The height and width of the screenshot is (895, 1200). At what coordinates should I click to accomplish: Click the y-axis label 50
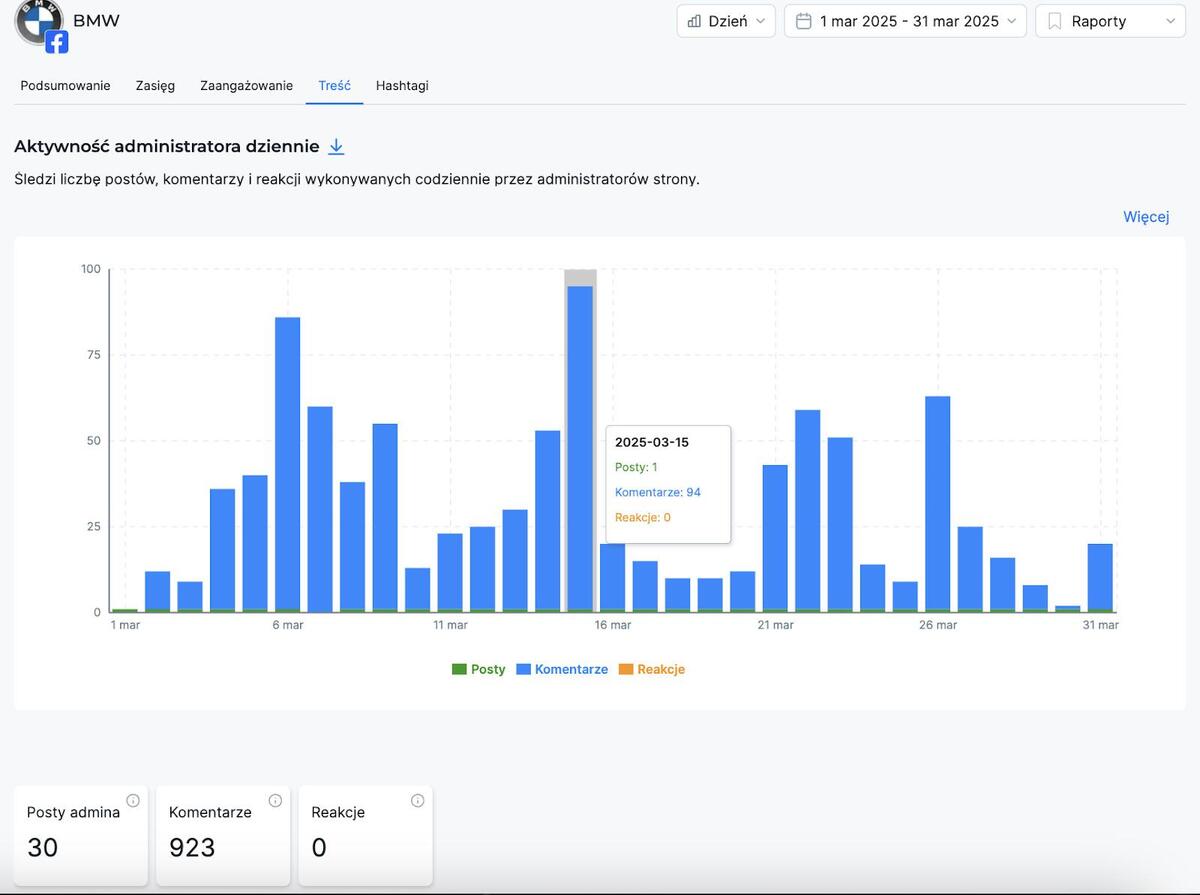(94, 441)
